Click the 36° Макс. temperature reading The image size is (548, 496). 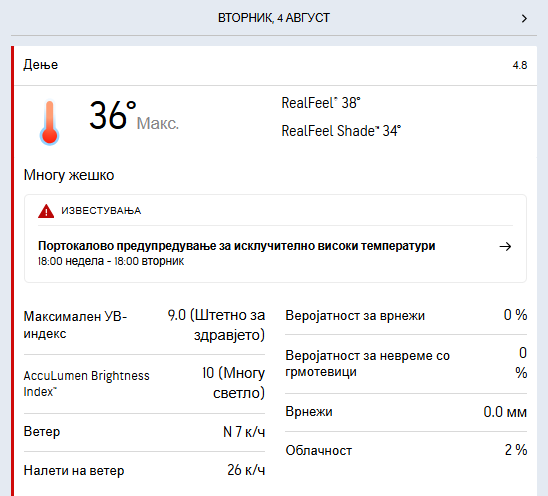(134, 116)
